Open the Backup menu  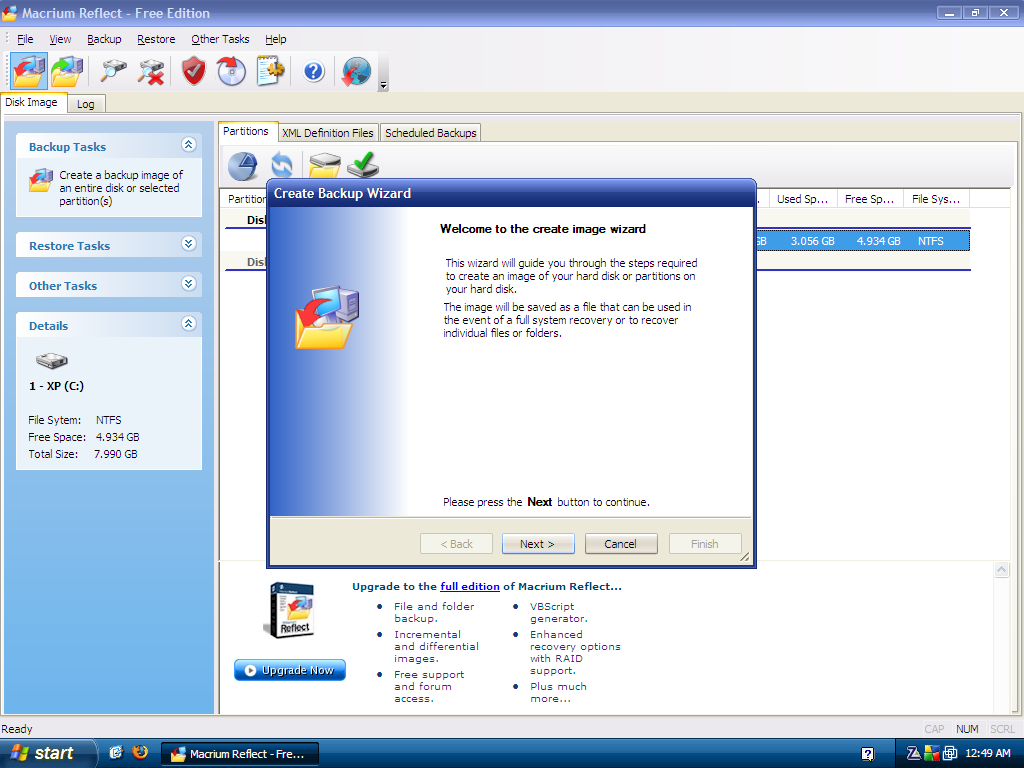104,39
